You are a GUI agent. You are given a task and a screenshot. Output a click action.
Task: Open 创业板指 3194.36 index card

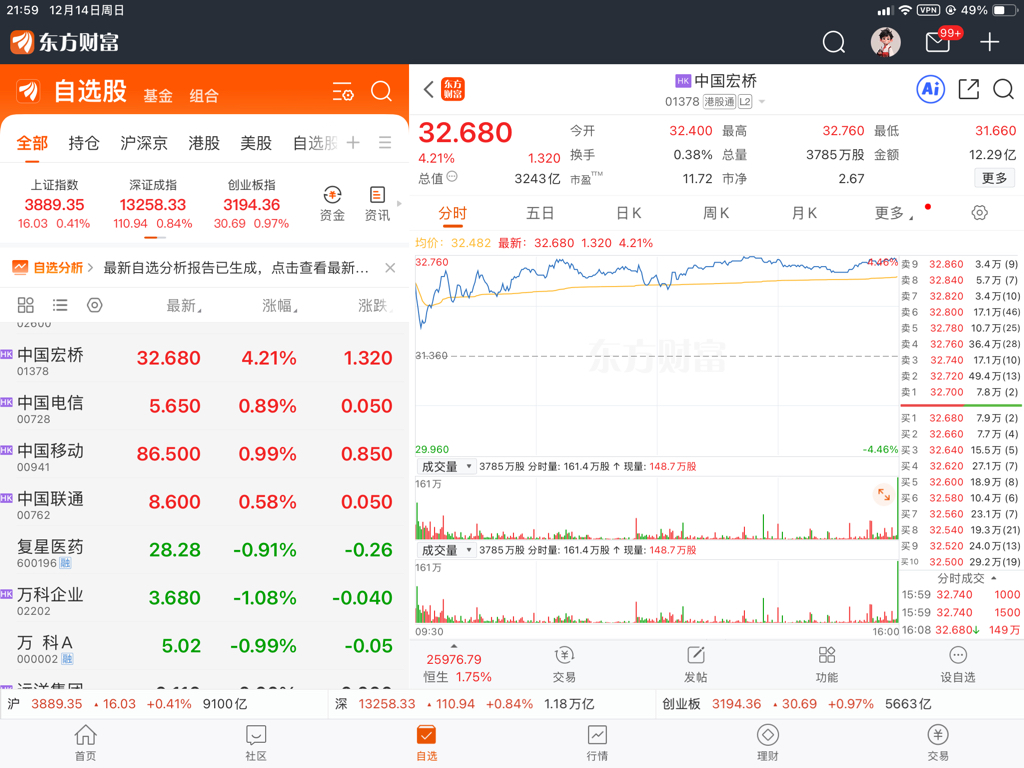coord(251,204)
